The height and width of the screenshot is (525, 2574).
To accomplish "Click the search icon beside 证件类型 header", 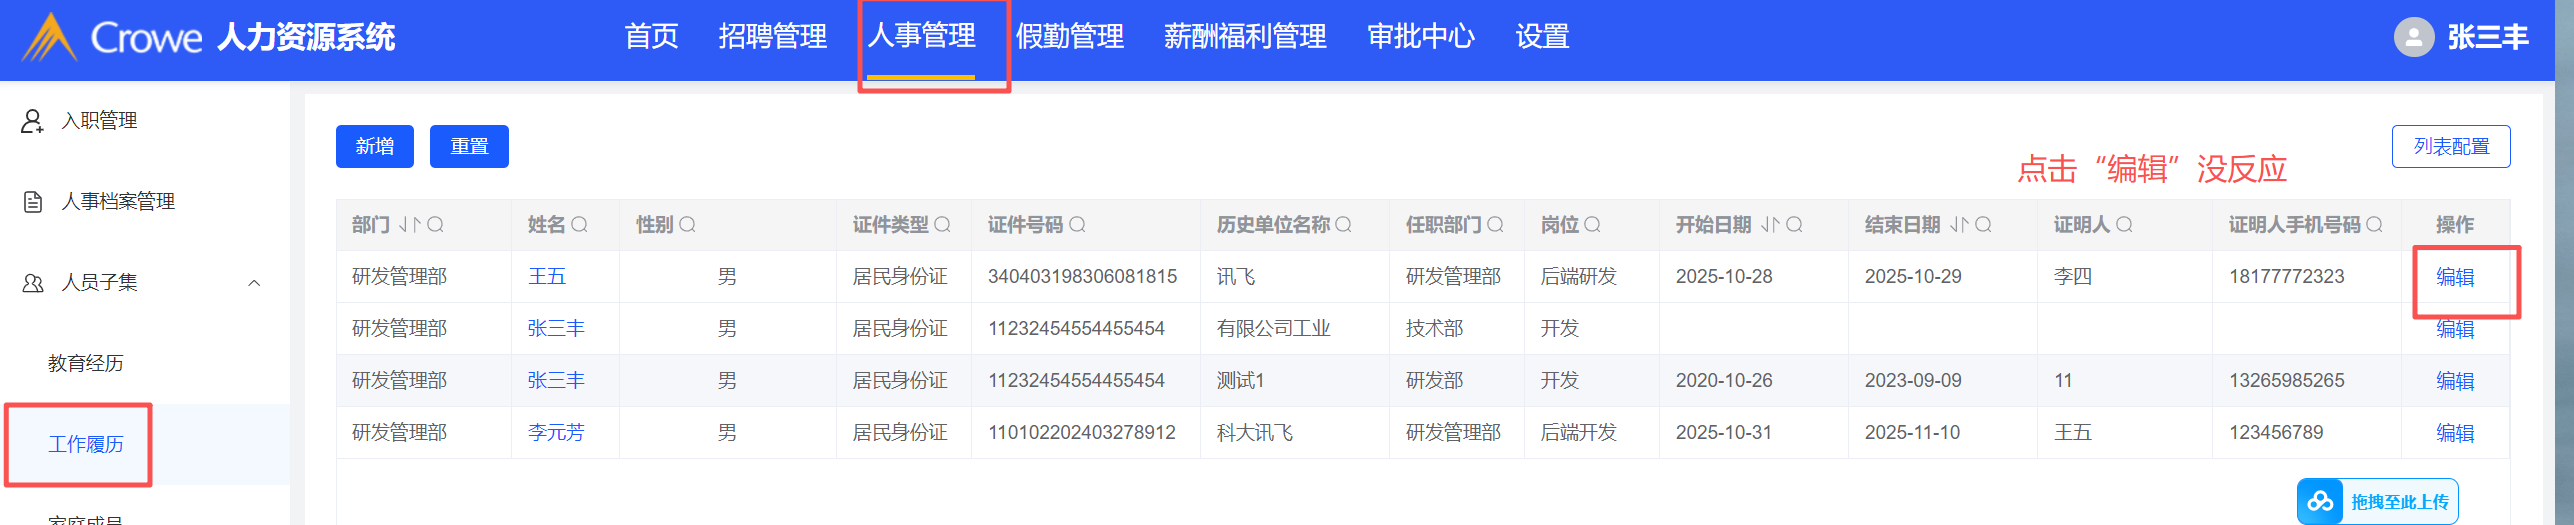I will click(942, 225).
